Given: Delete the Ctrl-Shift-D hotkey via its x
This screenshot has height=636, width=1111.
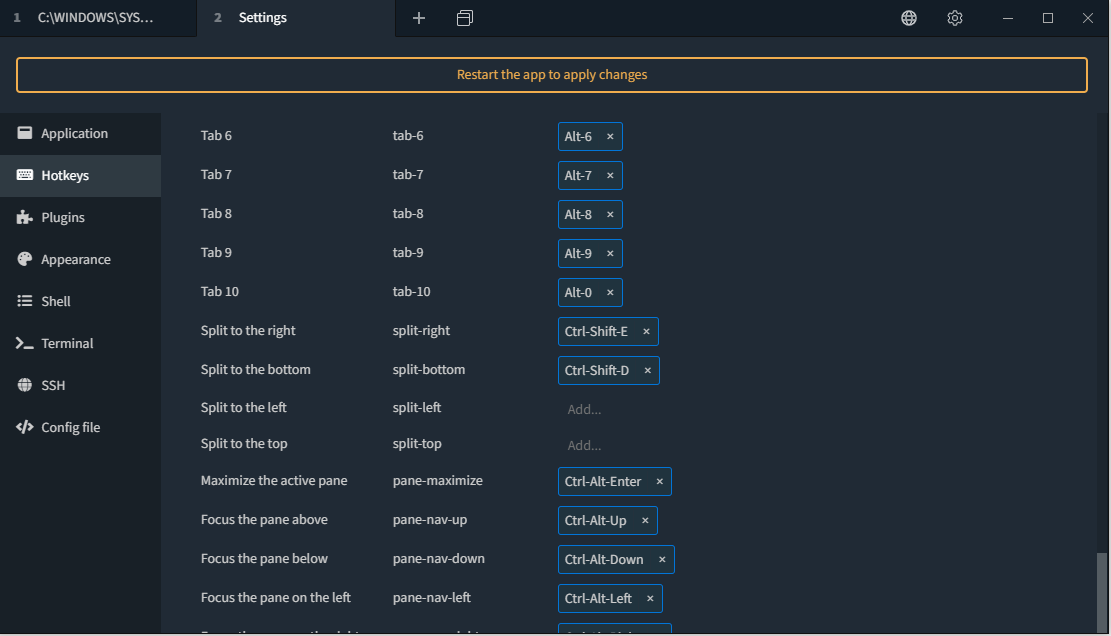Looking at the screenshot, I should pyautogui.click(x=648, y=370).
